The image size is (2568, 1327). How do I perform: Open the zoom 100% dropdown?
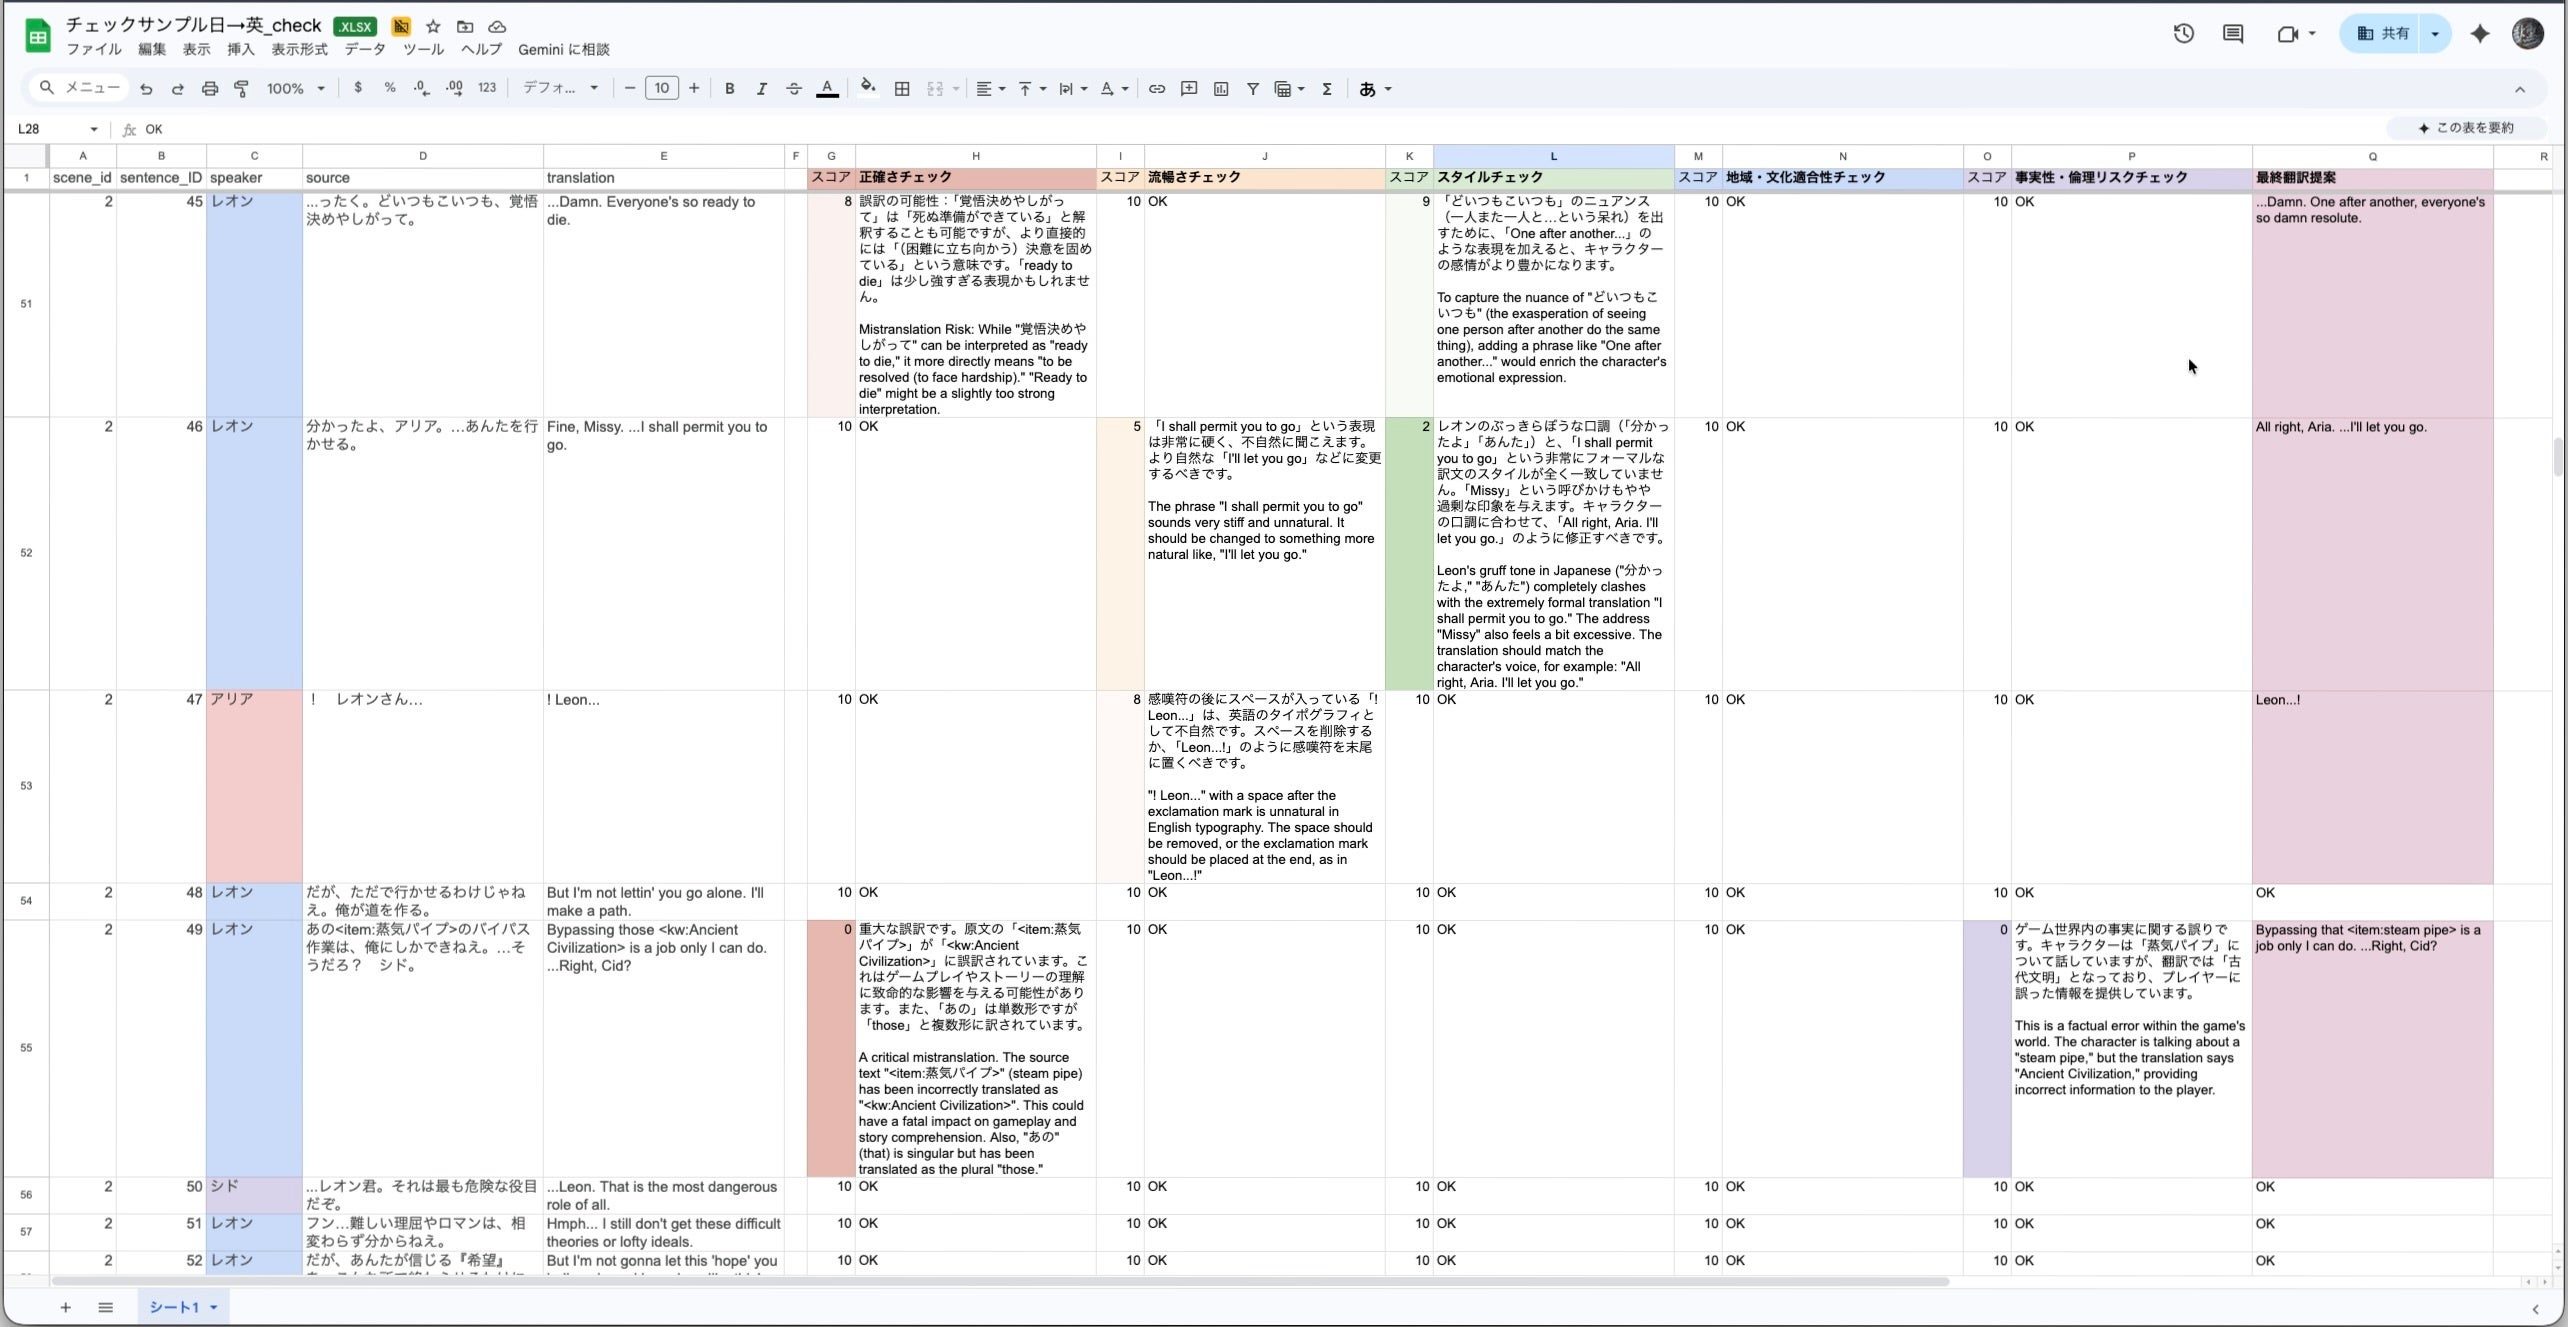tap(295, 89)
